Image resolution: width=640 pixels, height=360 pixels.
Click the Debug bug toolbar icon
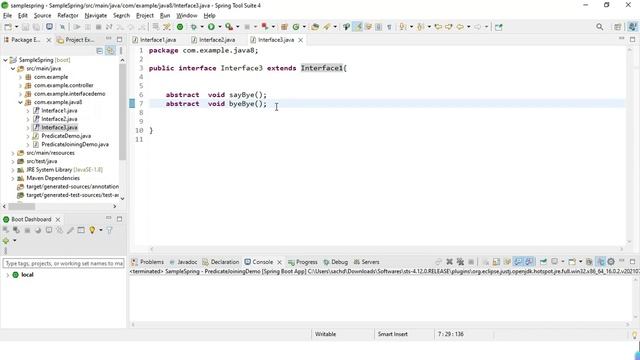[193, 27]
